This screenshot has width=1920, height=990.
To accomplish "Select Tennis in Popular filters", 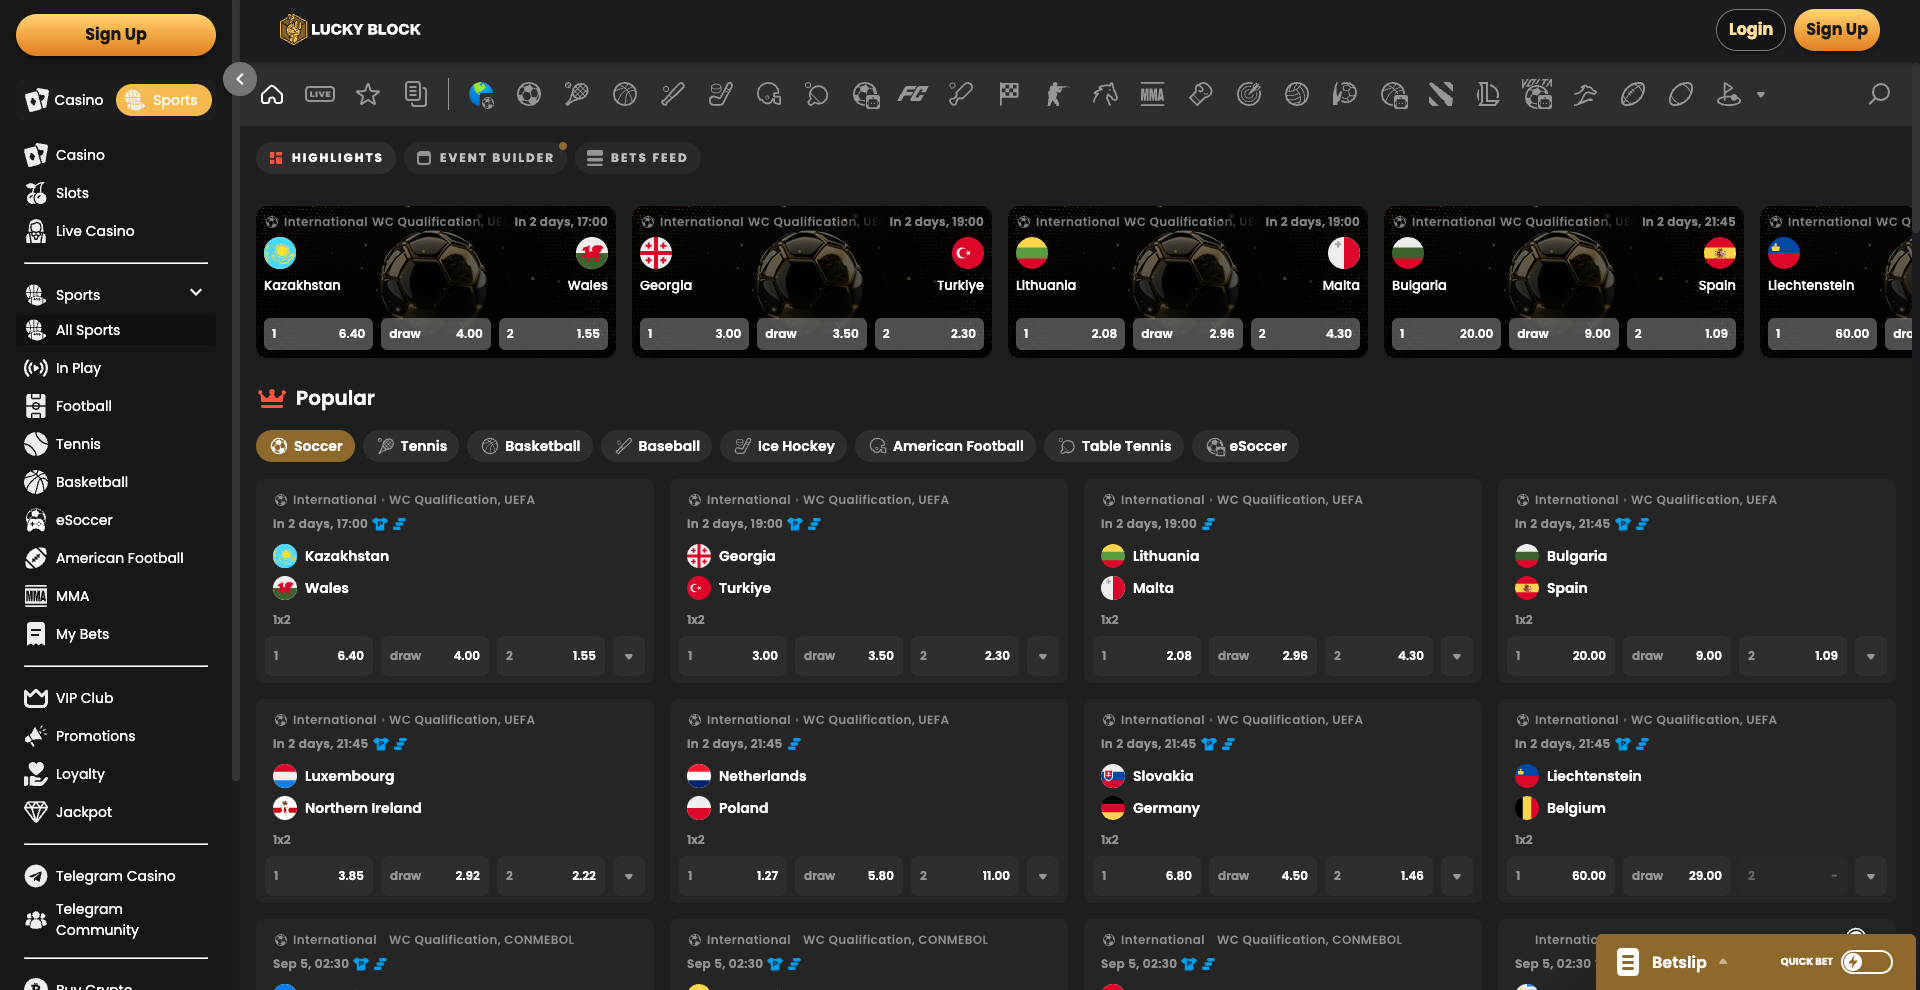I will [x=411, y=446].
